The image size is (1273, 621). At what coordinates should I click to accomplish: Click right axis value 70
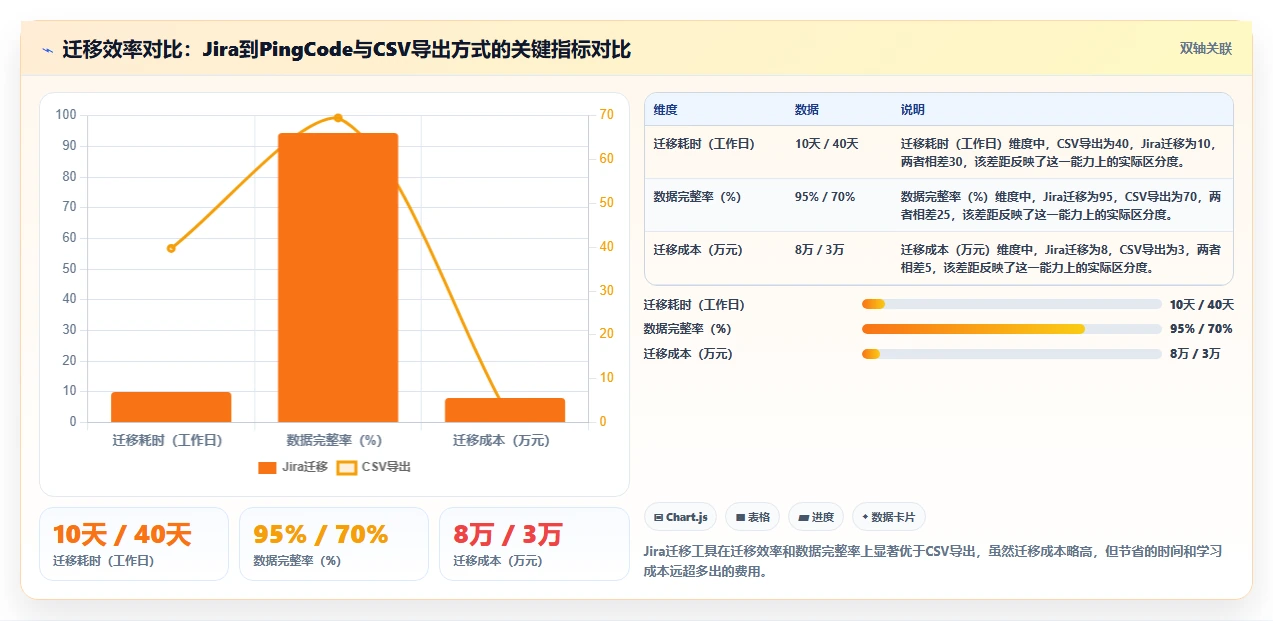point(606,115)
